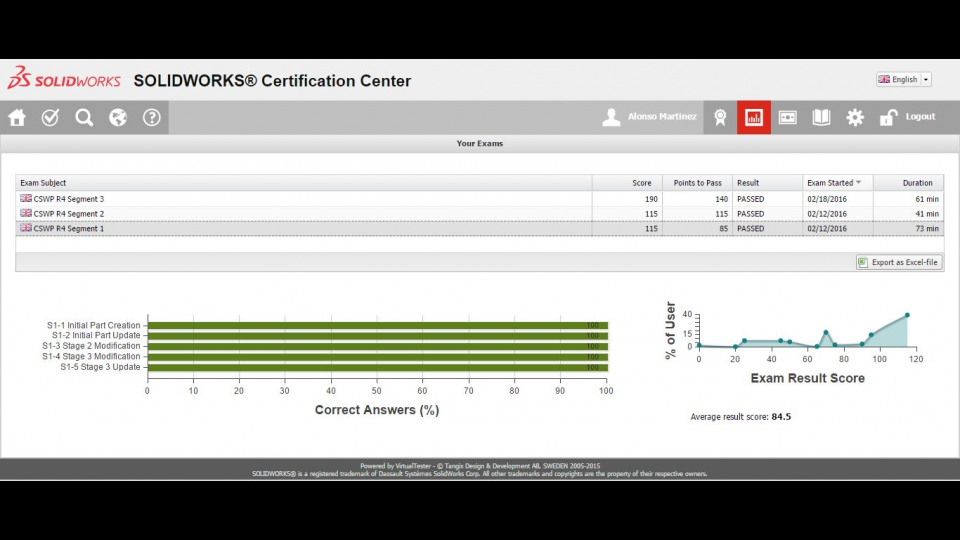Open the checkmark exams icon
This screenshot has width=960, height=540.
(50, 117)
